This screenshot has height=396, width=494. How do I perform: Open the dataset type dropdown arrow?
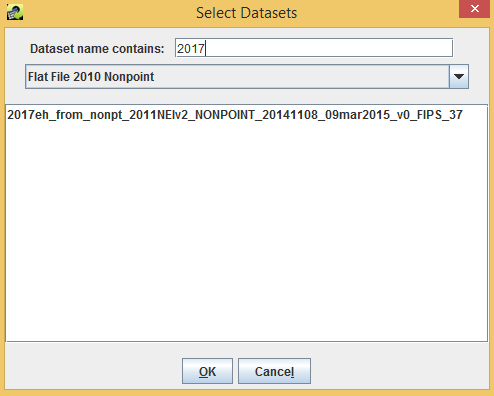pos(459,77)
